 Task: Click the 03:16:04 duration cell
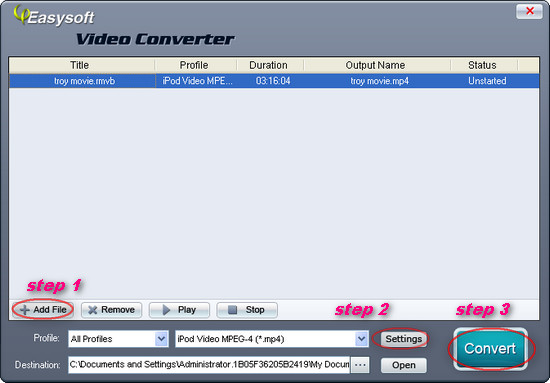click(x=273, y=81)
